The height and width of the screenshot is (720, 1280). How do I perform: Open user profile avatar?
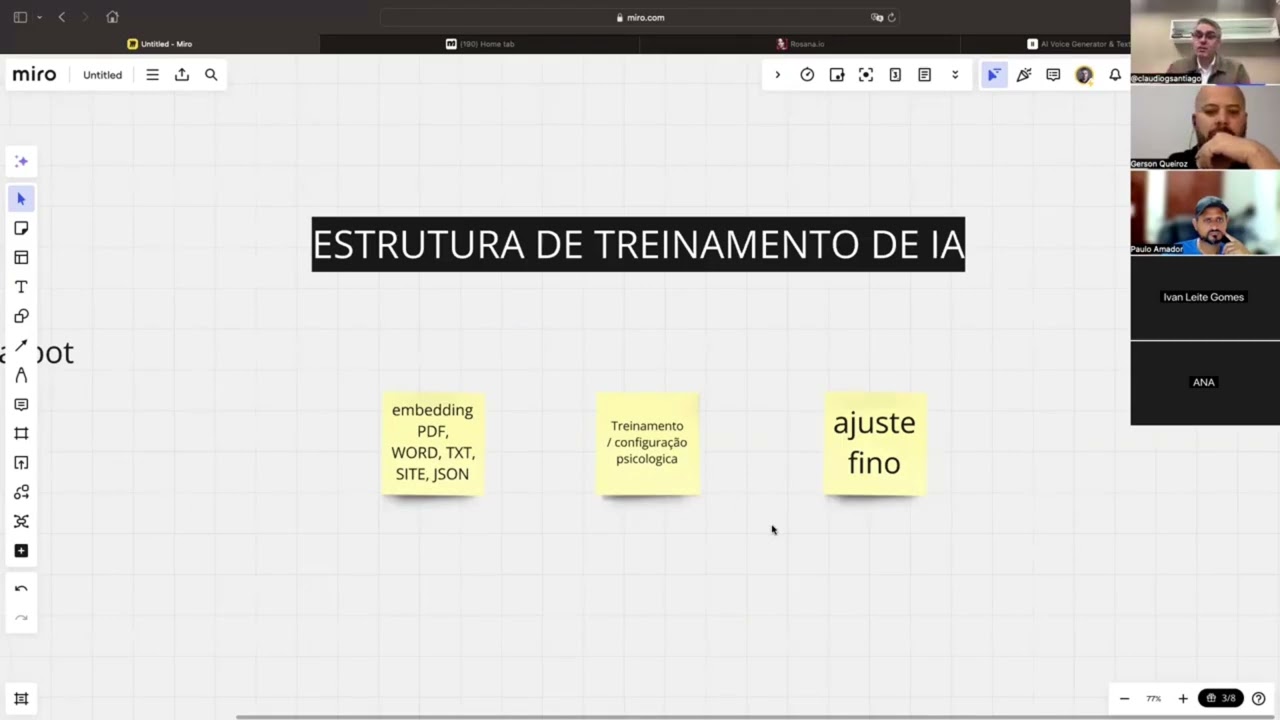[x=1084, y=75]
